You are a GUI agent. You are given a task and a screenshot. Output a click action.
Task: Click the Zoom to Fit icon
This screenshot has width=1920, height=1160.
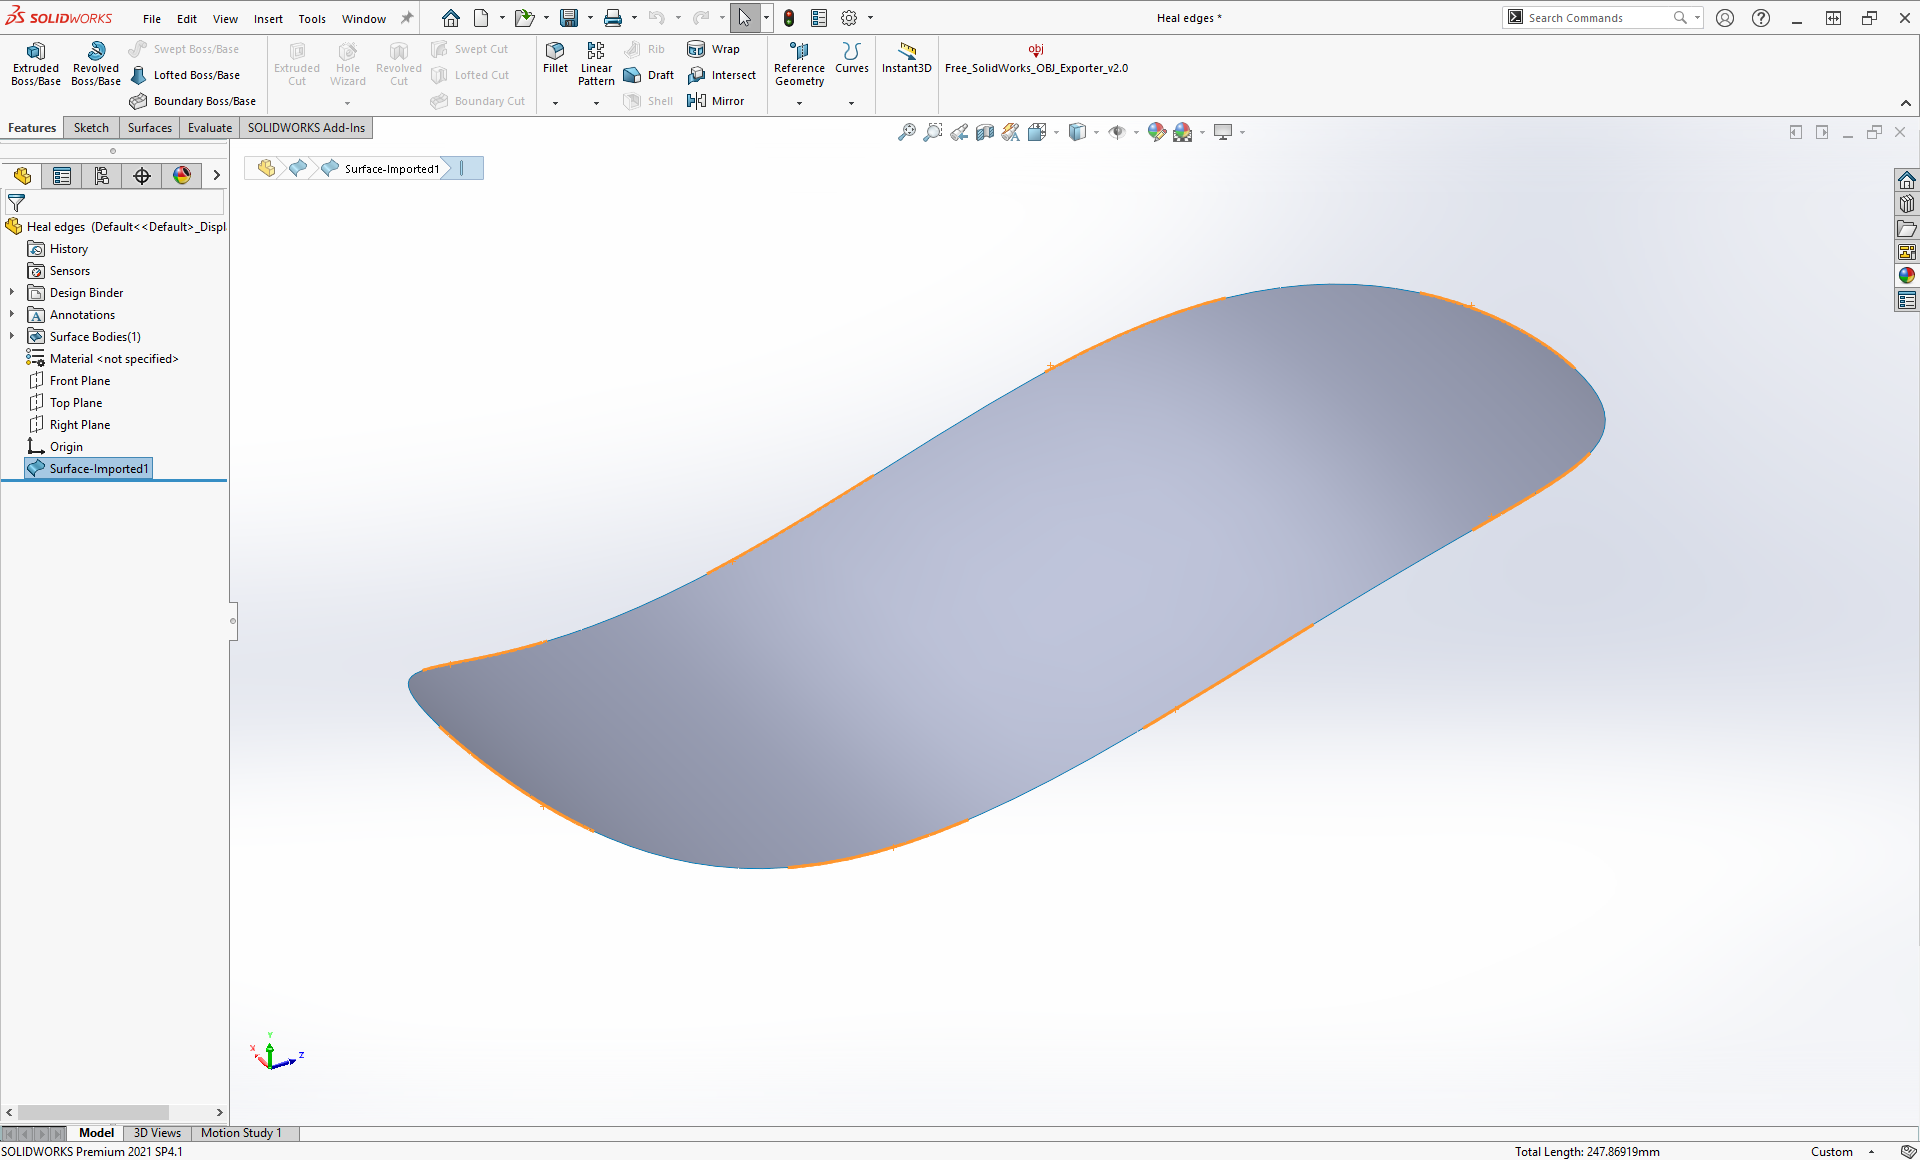pyautogui.click(x=906, y=132)
